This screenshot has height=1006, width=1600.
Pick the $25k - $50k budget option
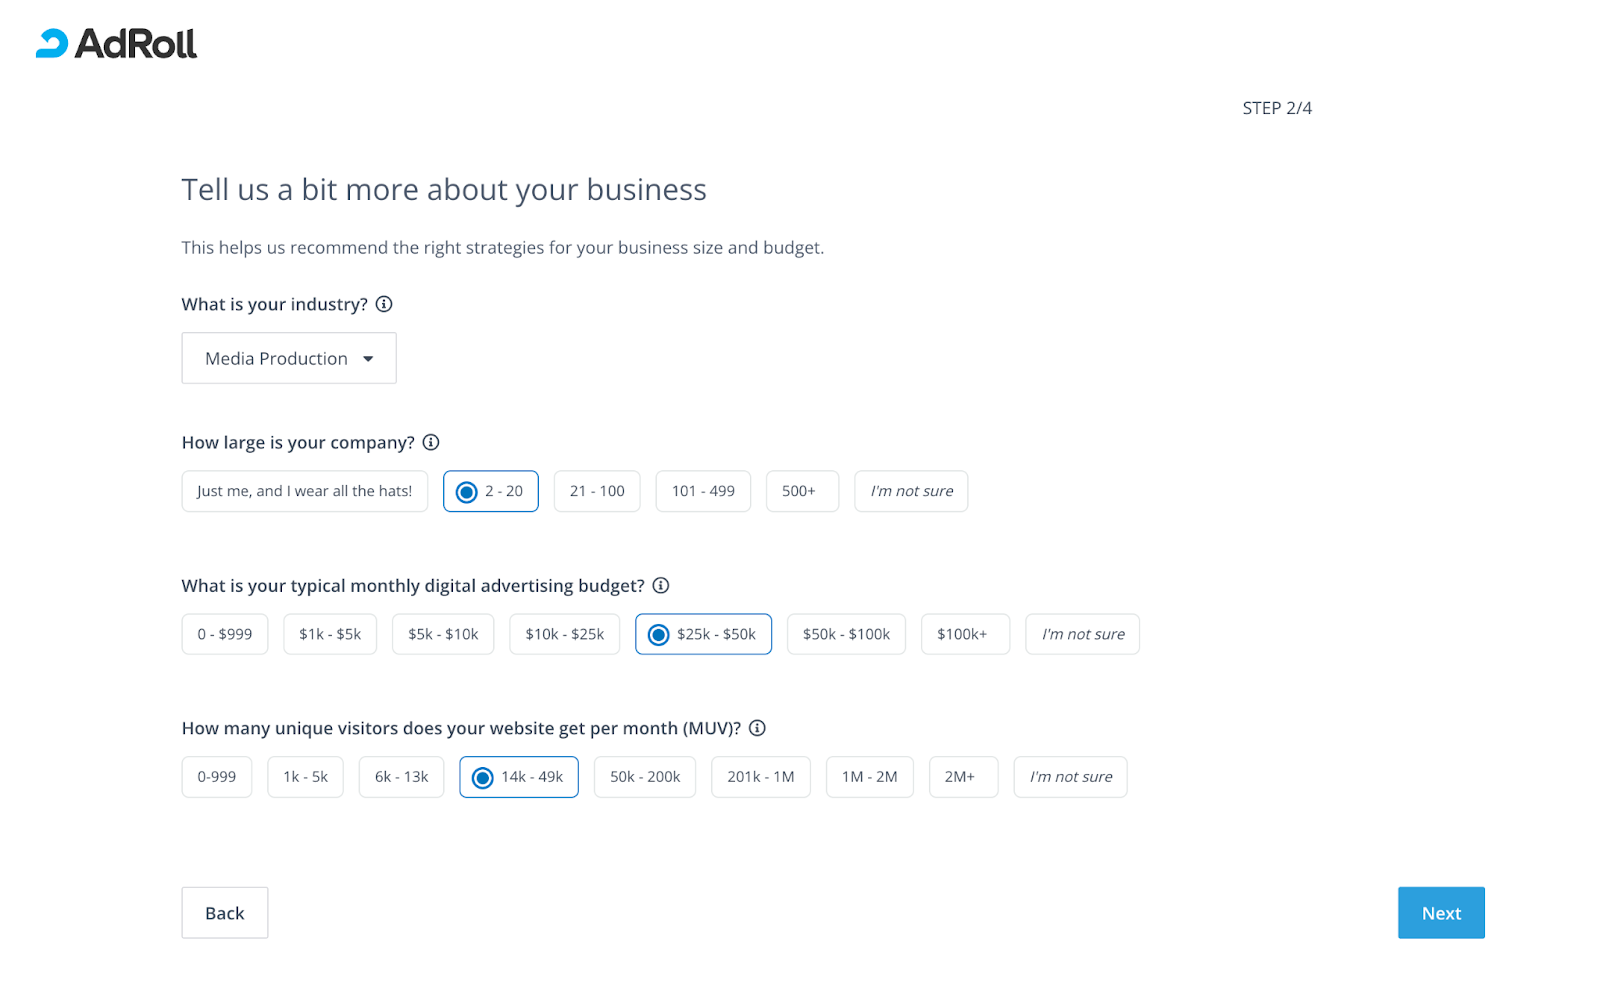(703, 634)
